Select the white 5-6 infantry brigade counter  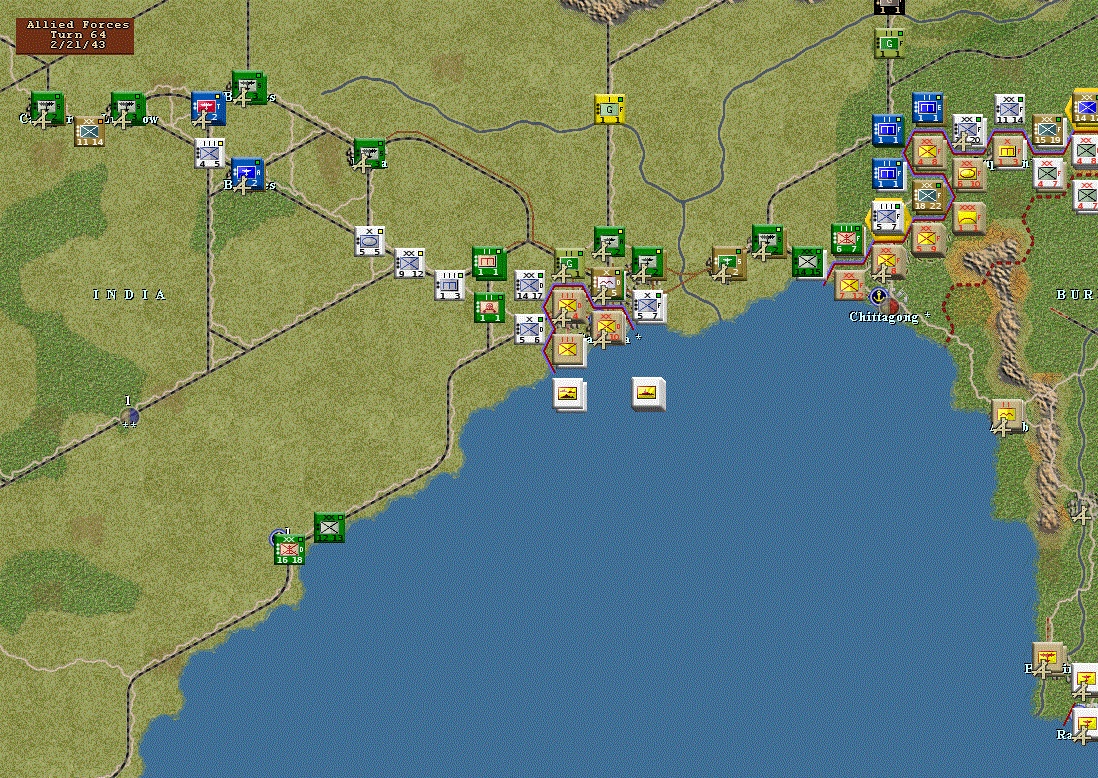tap(529, 329)
